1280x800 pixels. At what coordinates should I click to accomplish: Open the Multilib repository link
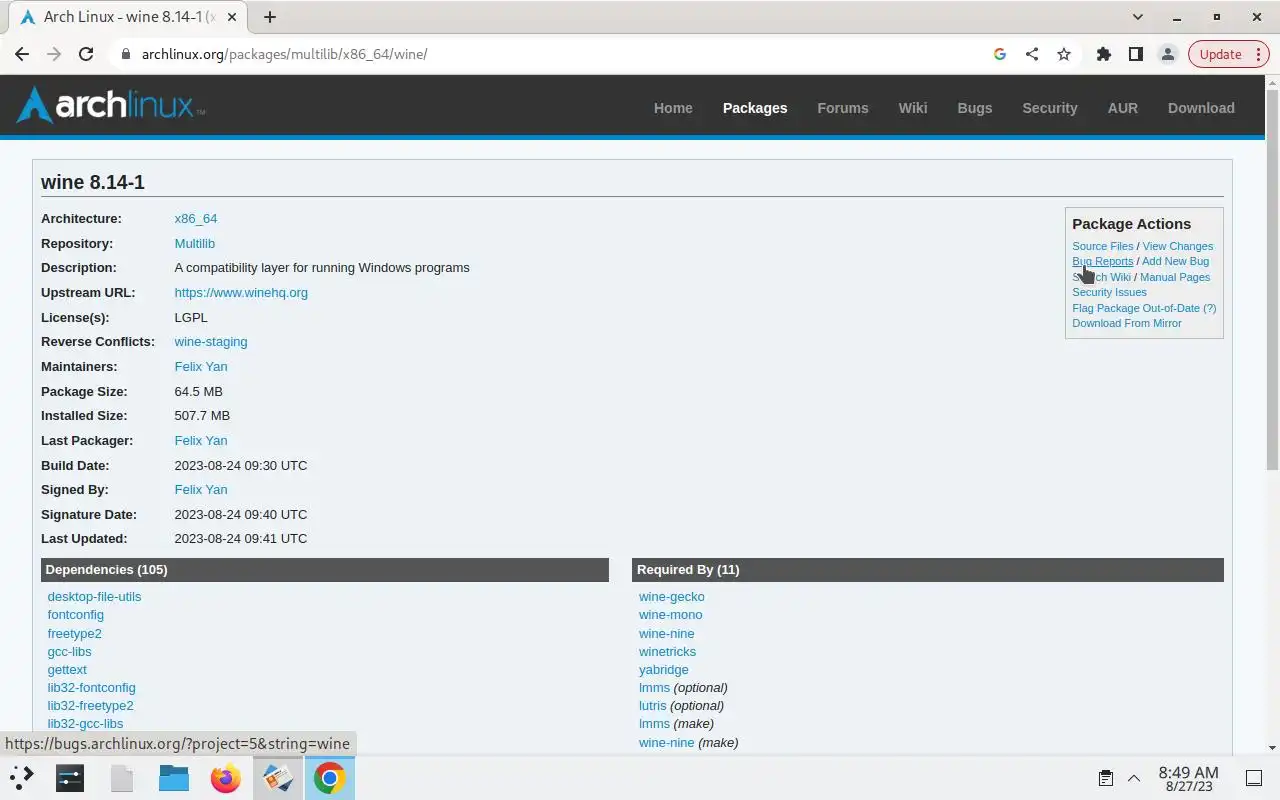(x=195, y=244)
